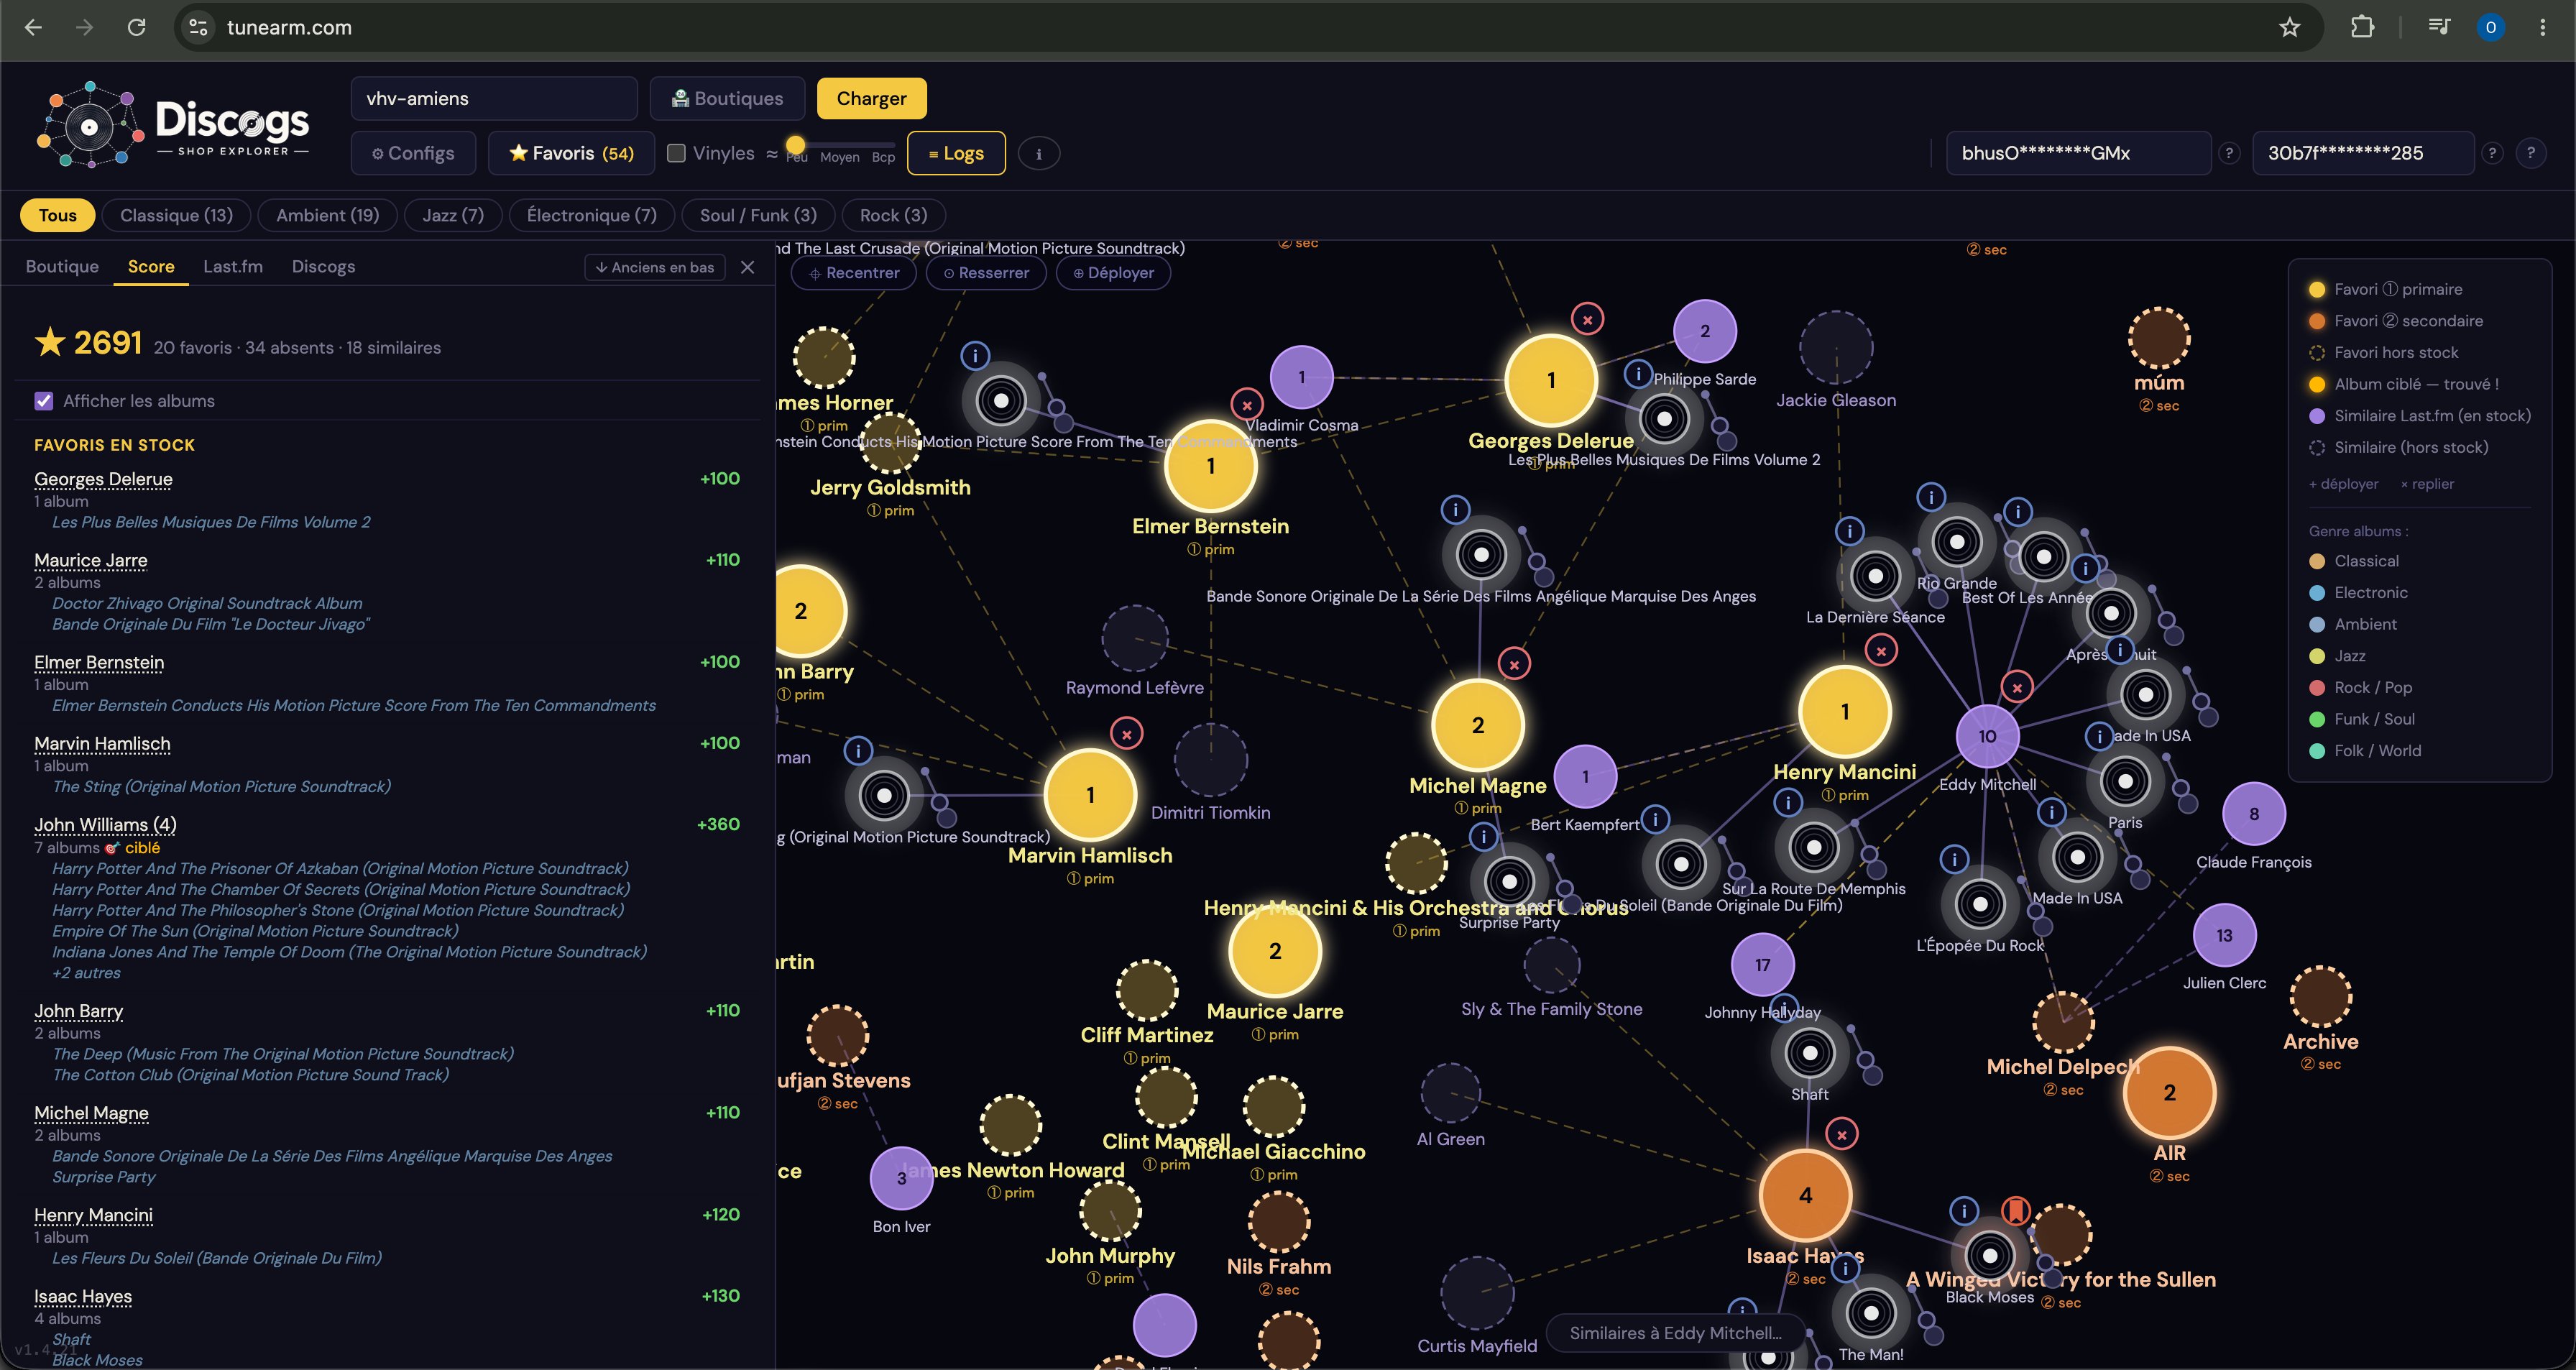Click the Rio Grande album vinyl disc
The image size is (2576, 1370).
(x=1957, y=542)
